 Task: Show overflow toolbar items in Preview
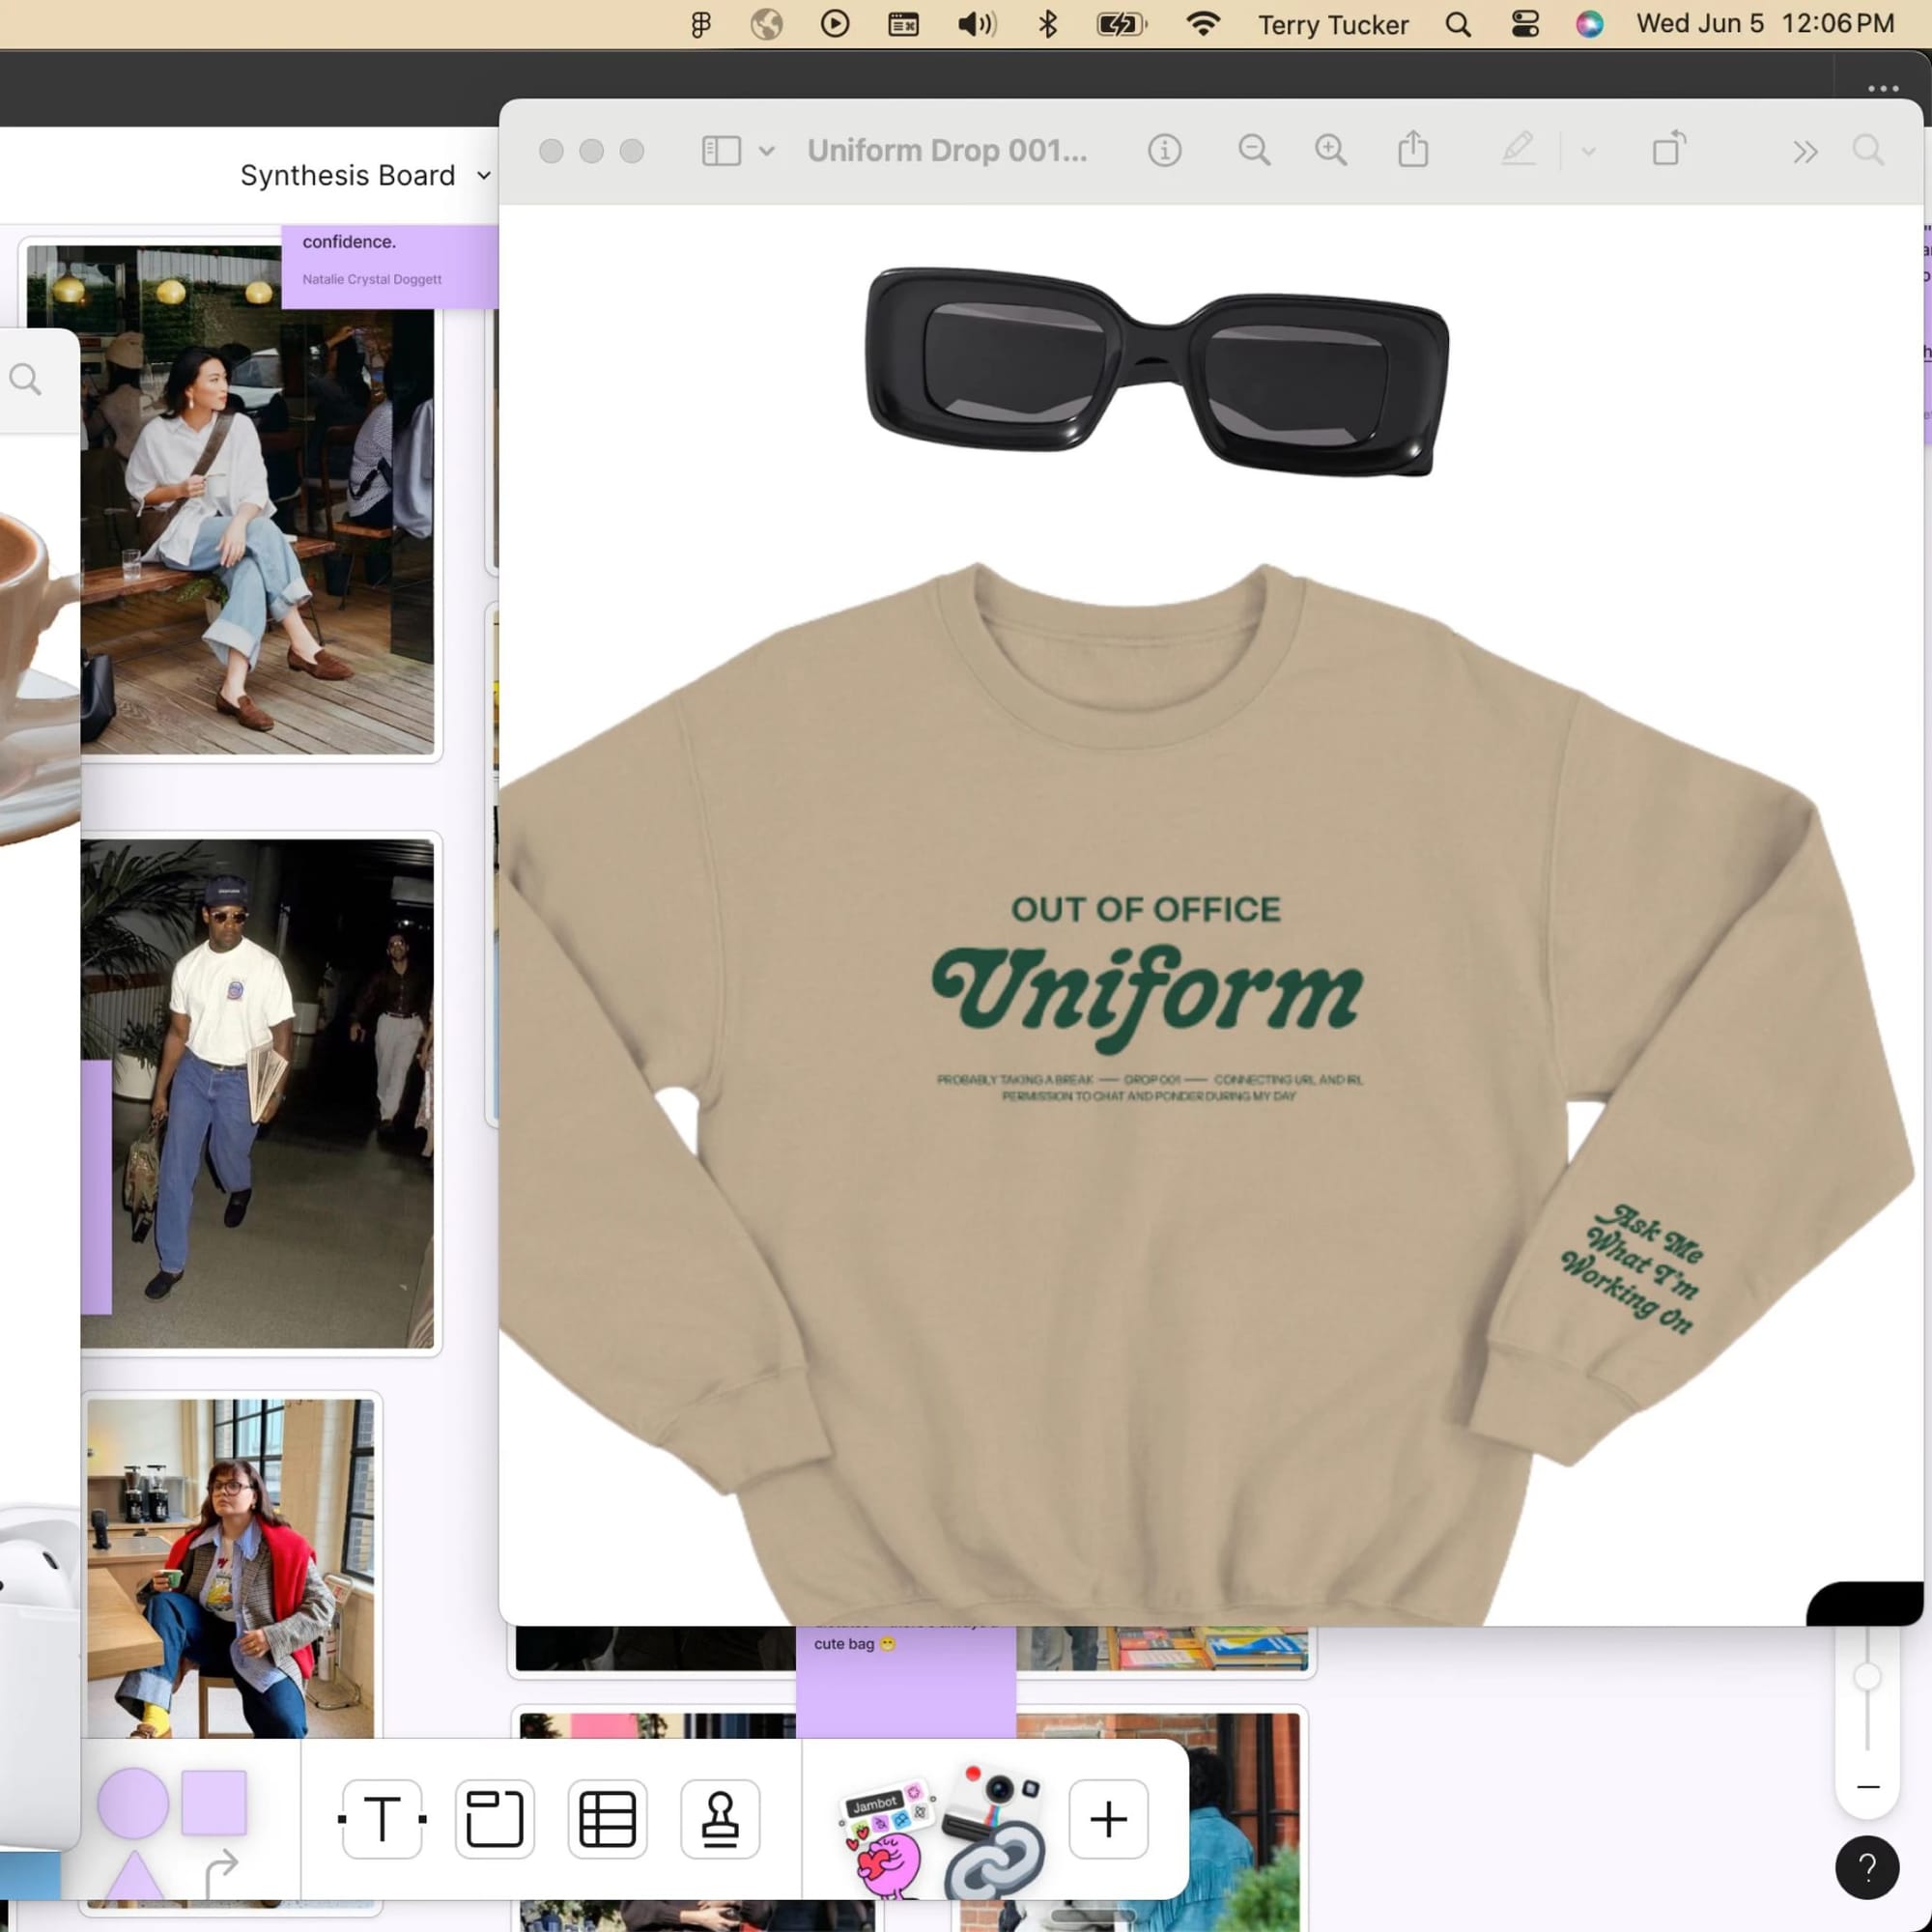point(1804,152)
